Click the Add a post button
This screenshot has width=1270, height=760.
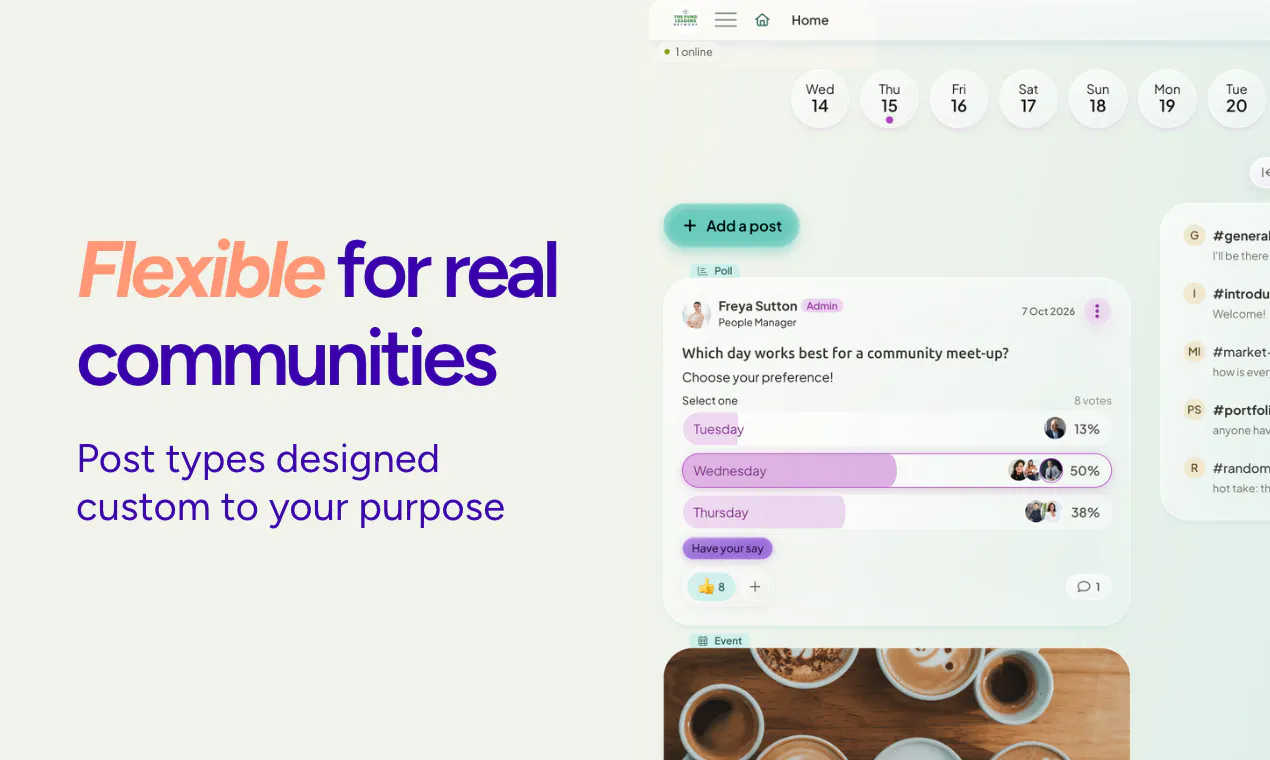[x=731, y=226]
